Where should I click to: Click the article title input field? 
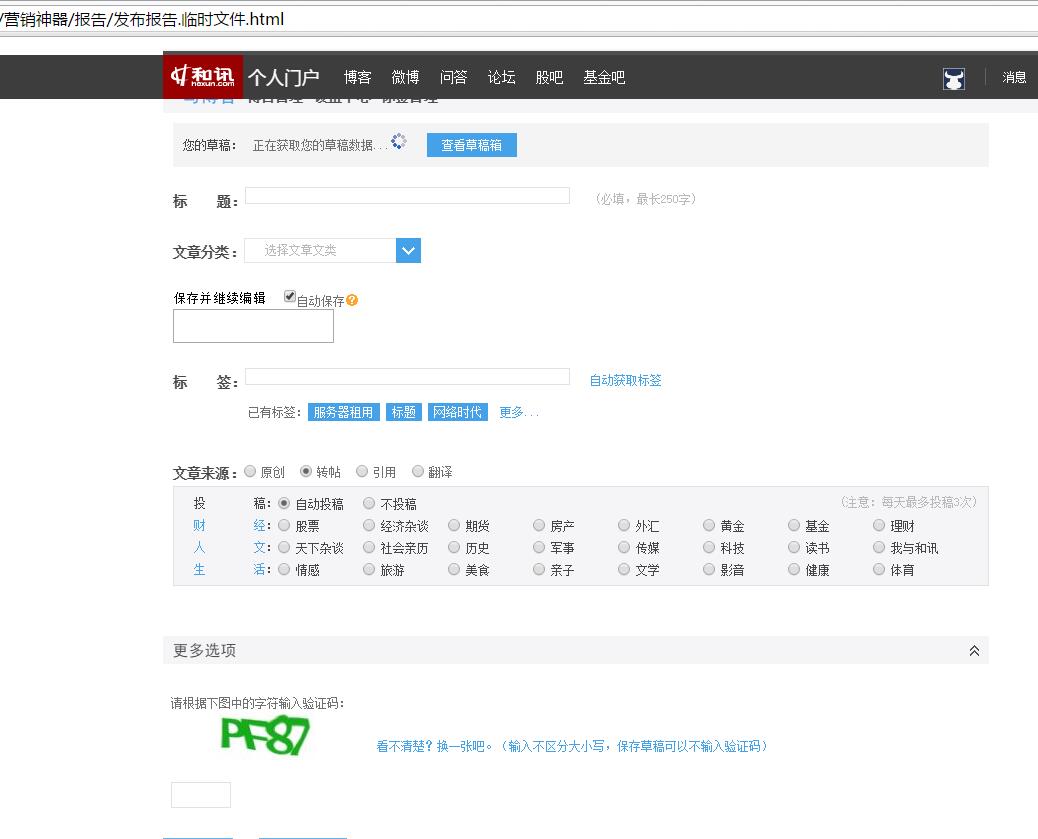coord(407,197)
